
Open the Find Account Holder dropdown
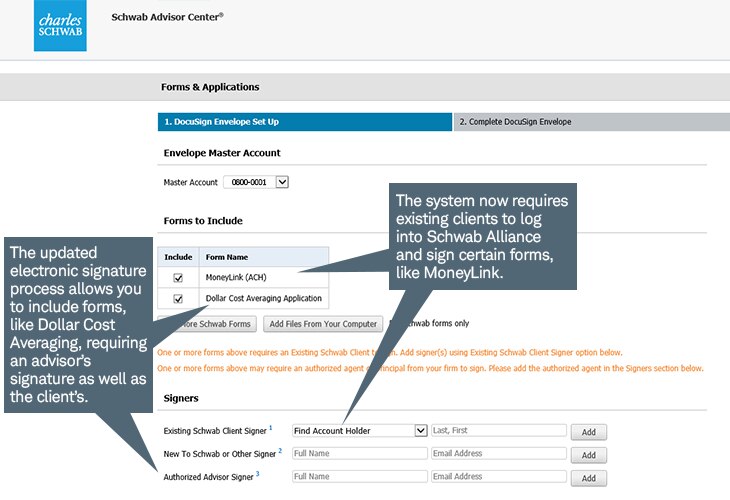(359, 431)
